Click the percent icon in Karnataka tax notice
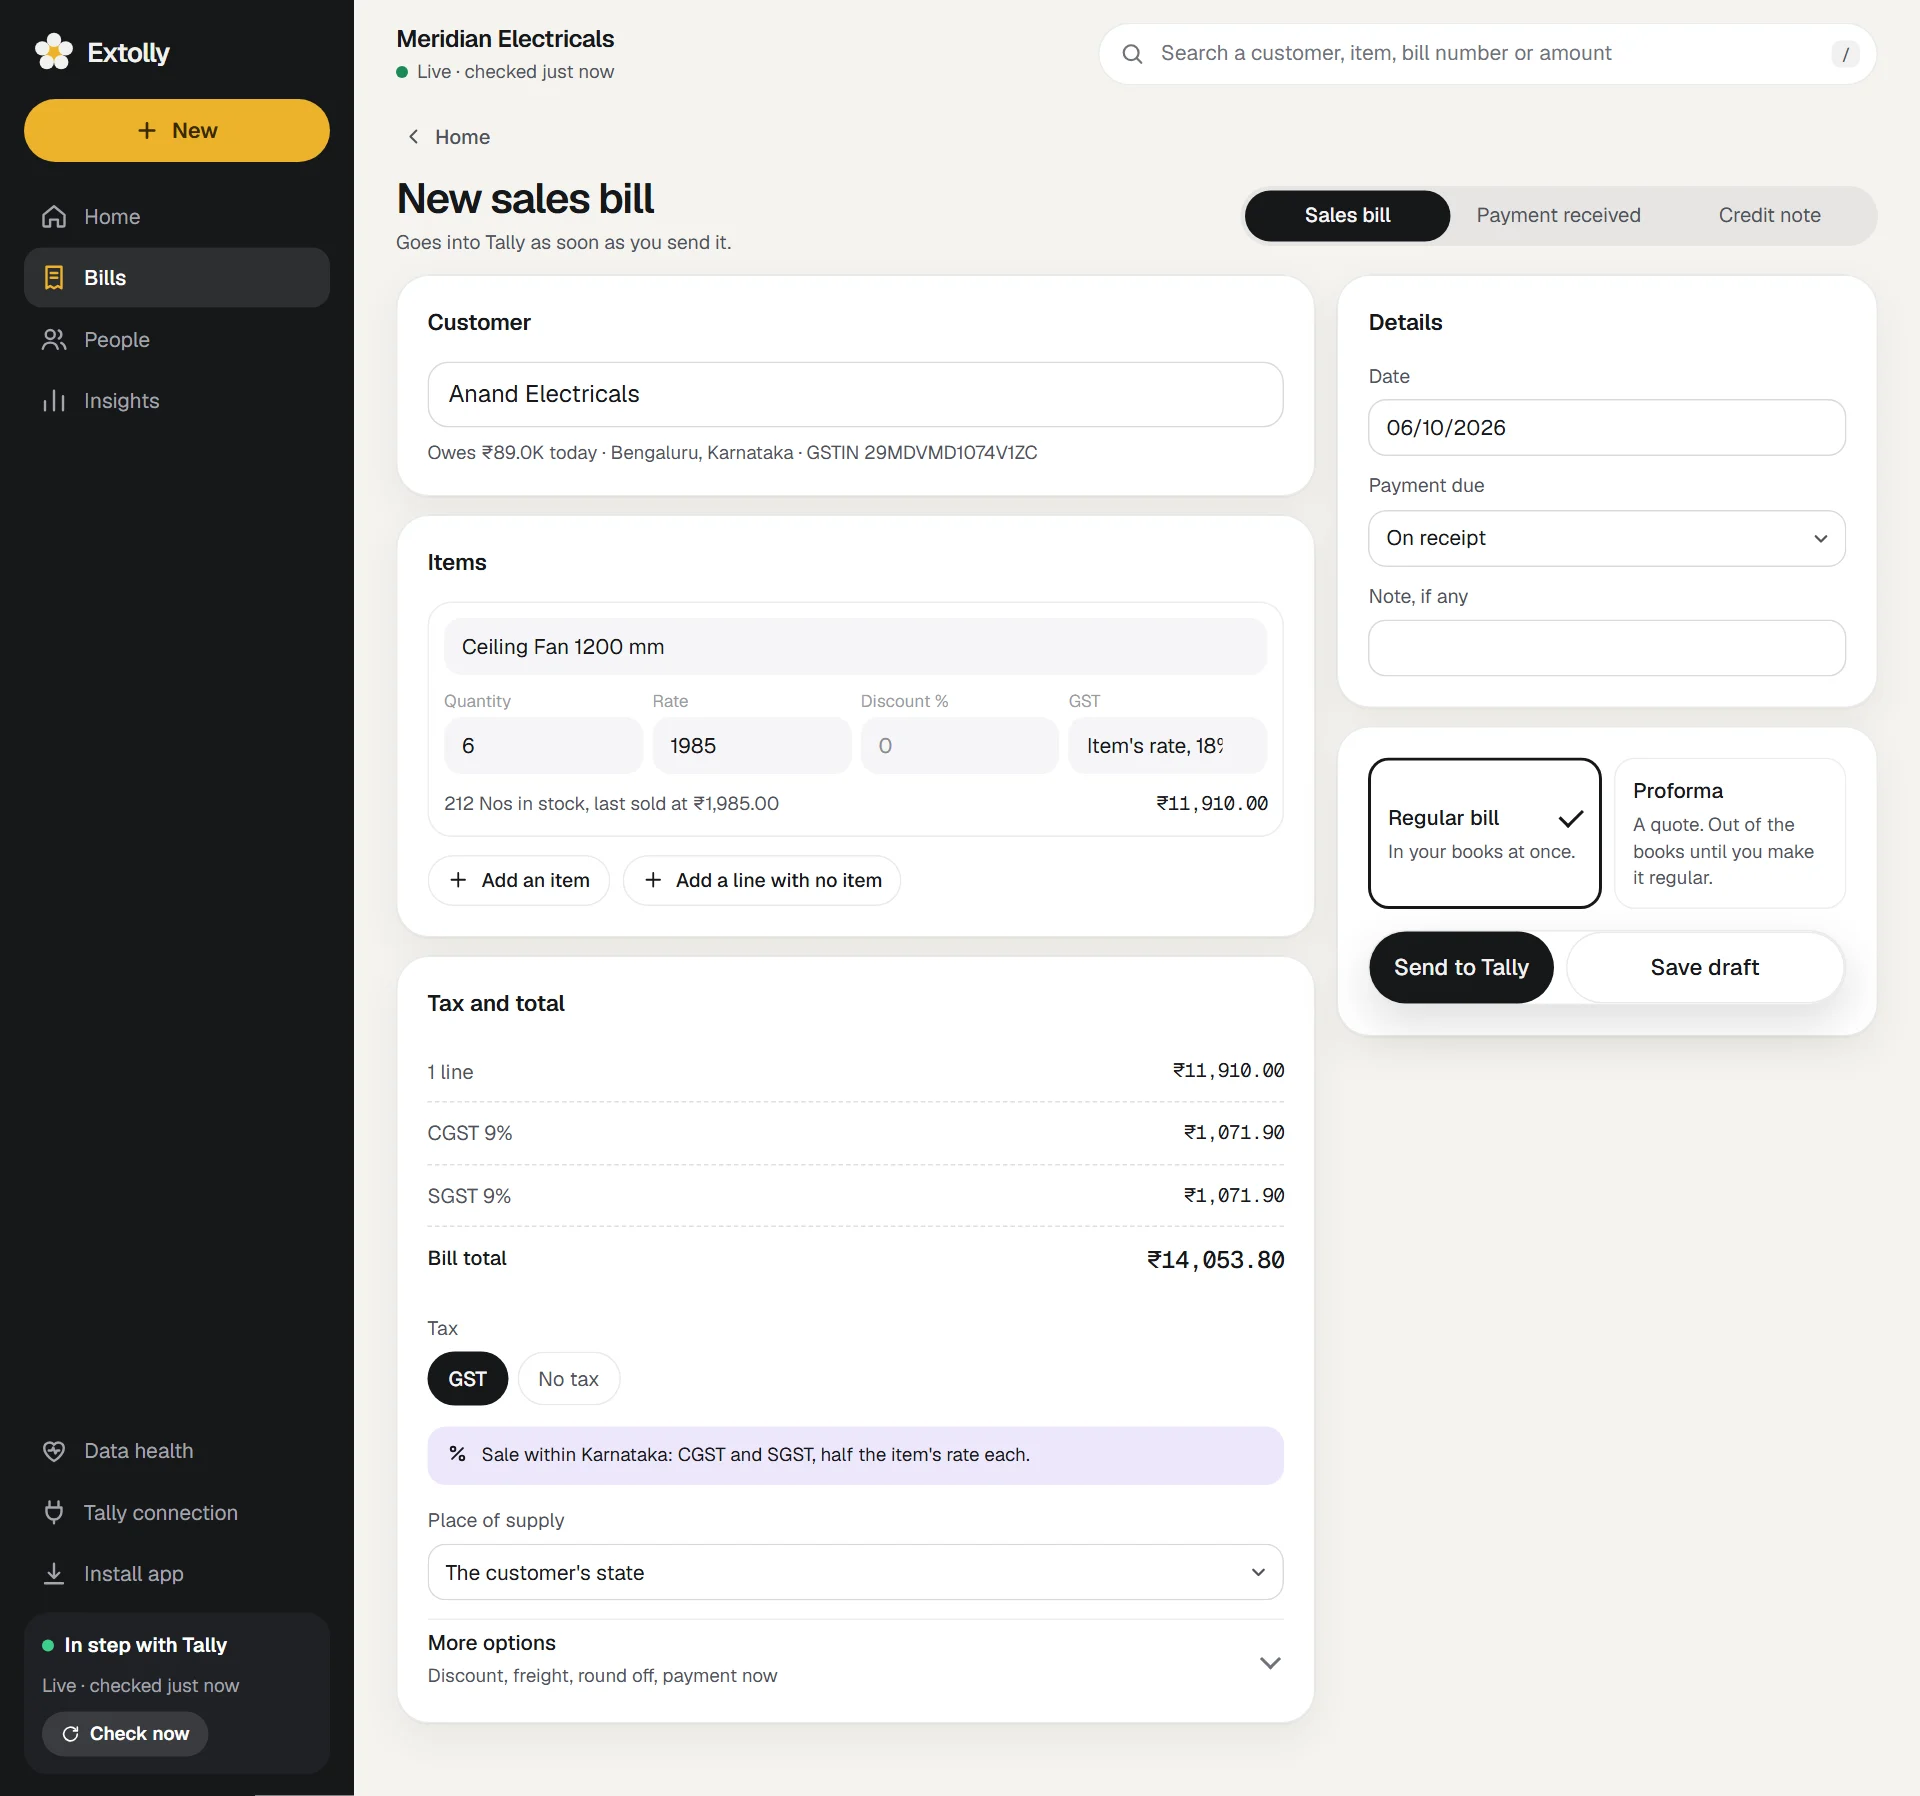 457,1454
